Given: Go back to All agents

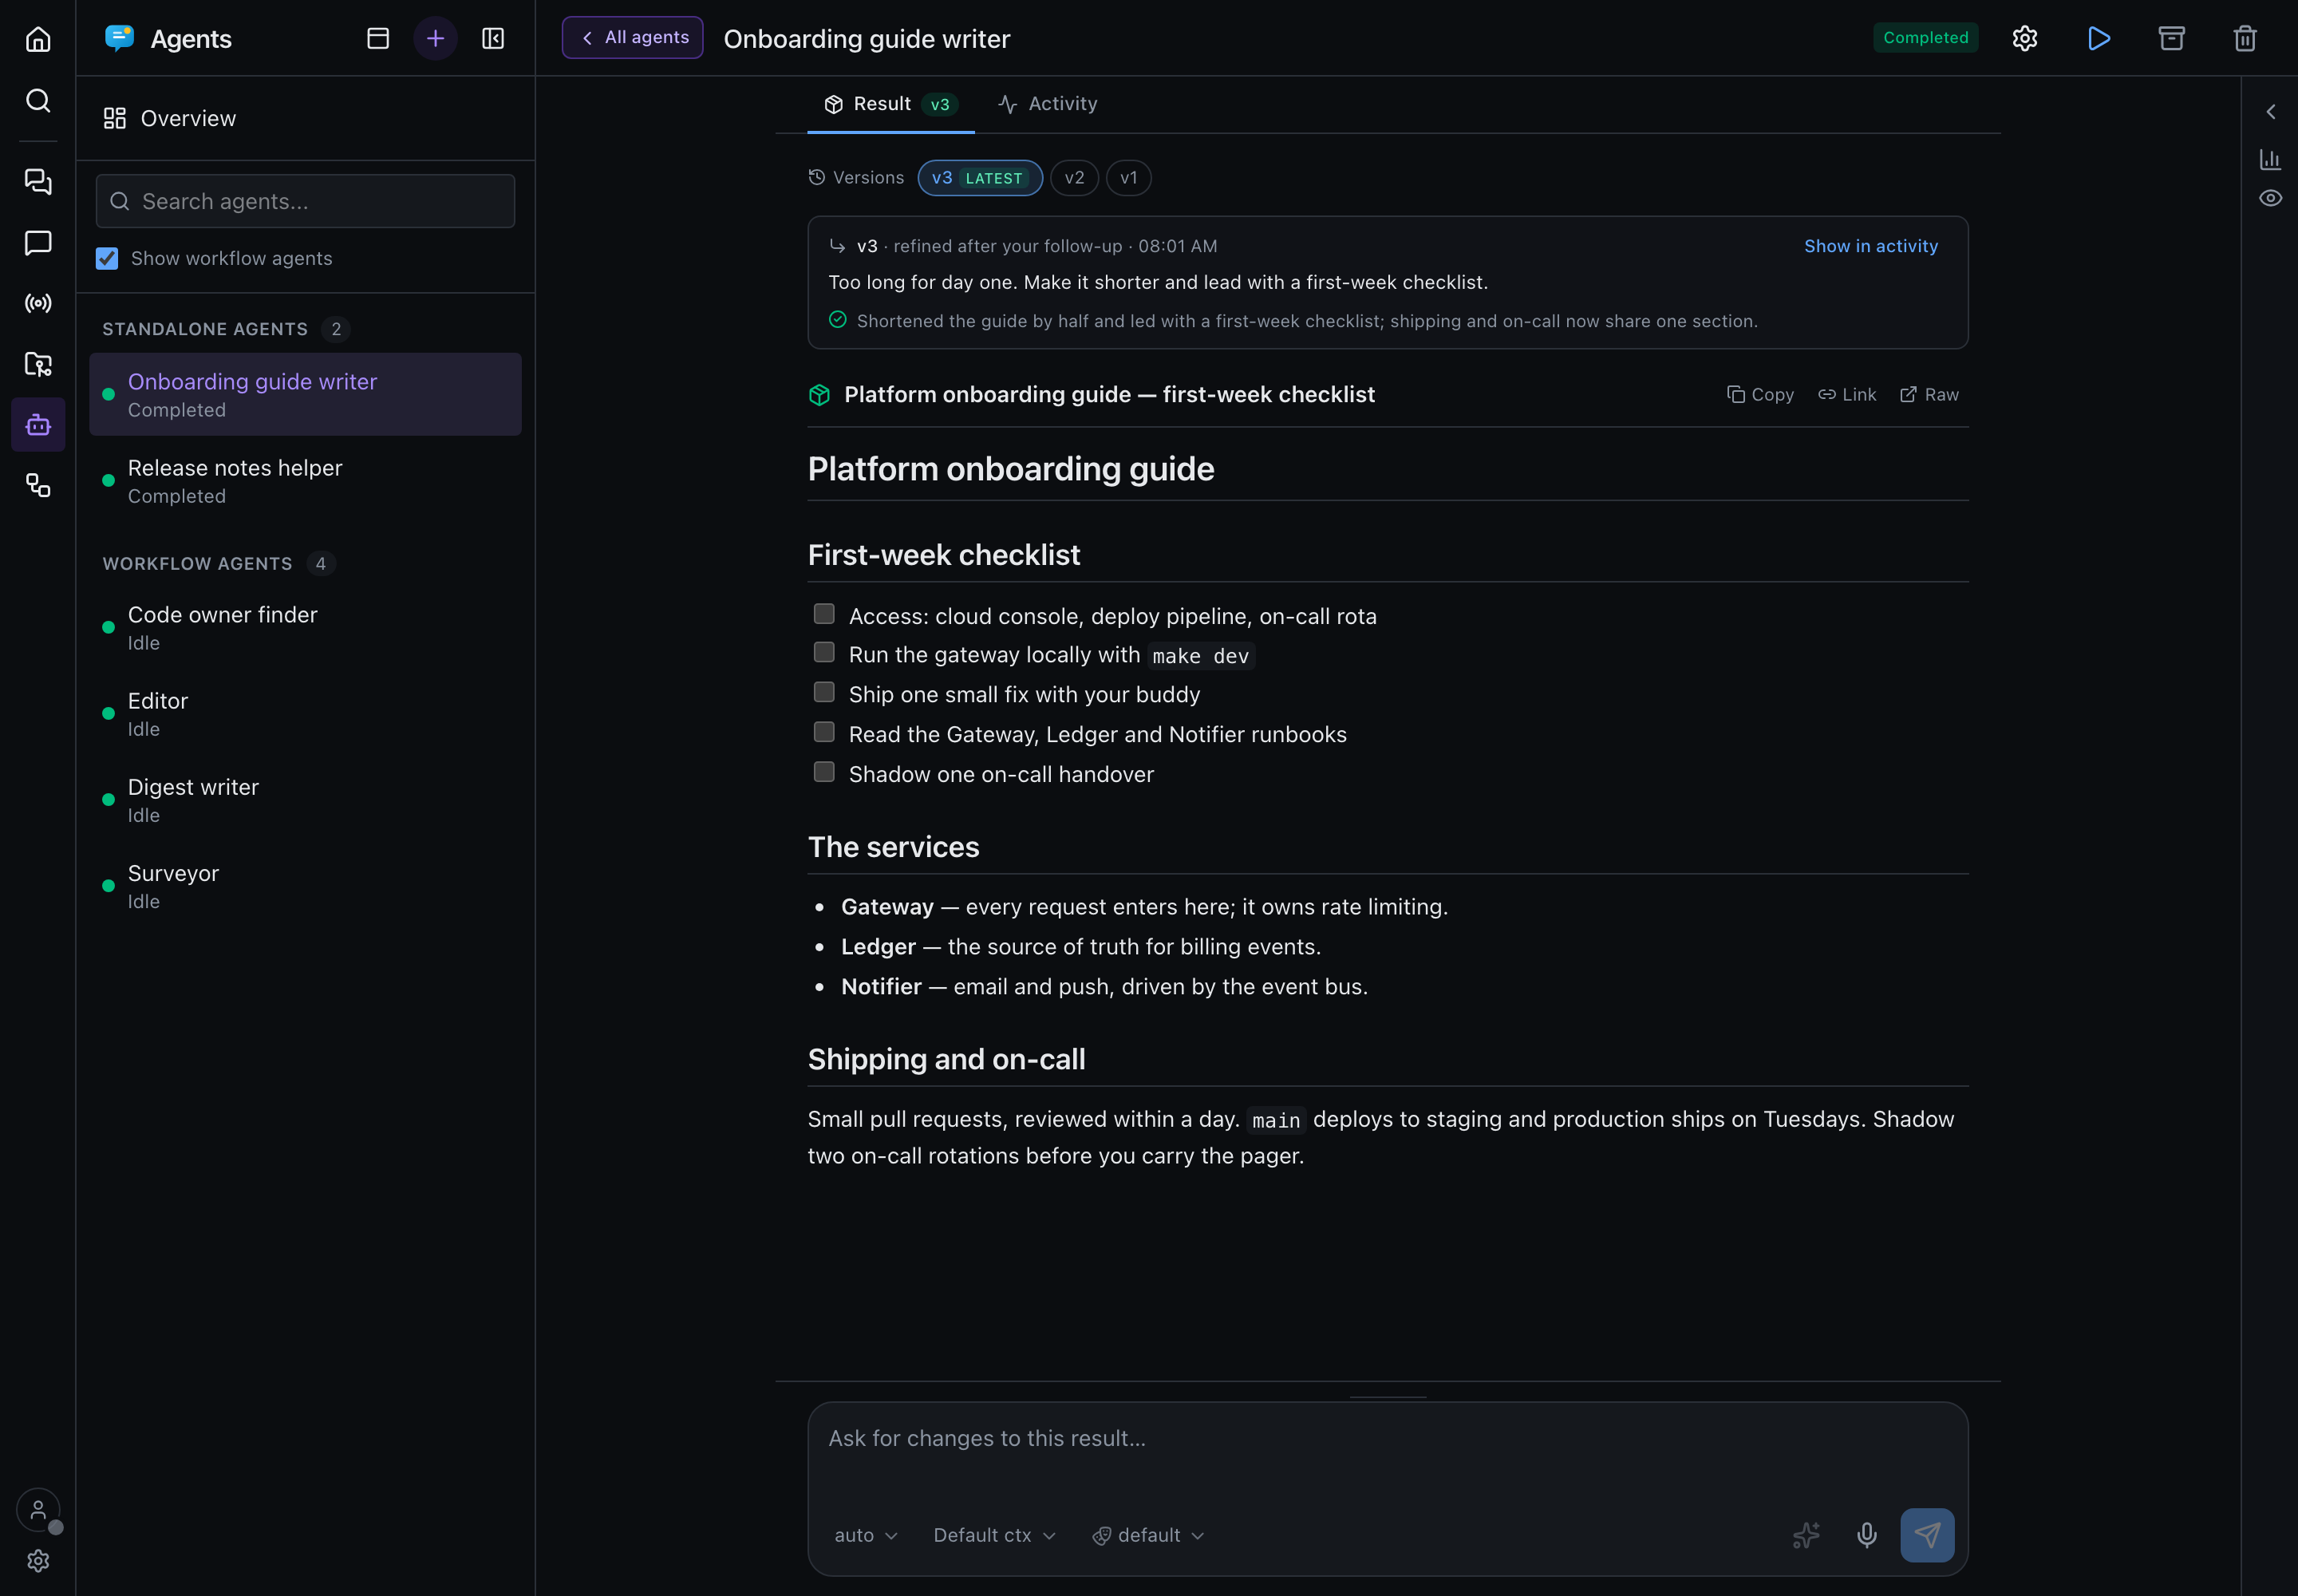Looking at the screenshot, I should pos(632,38).
